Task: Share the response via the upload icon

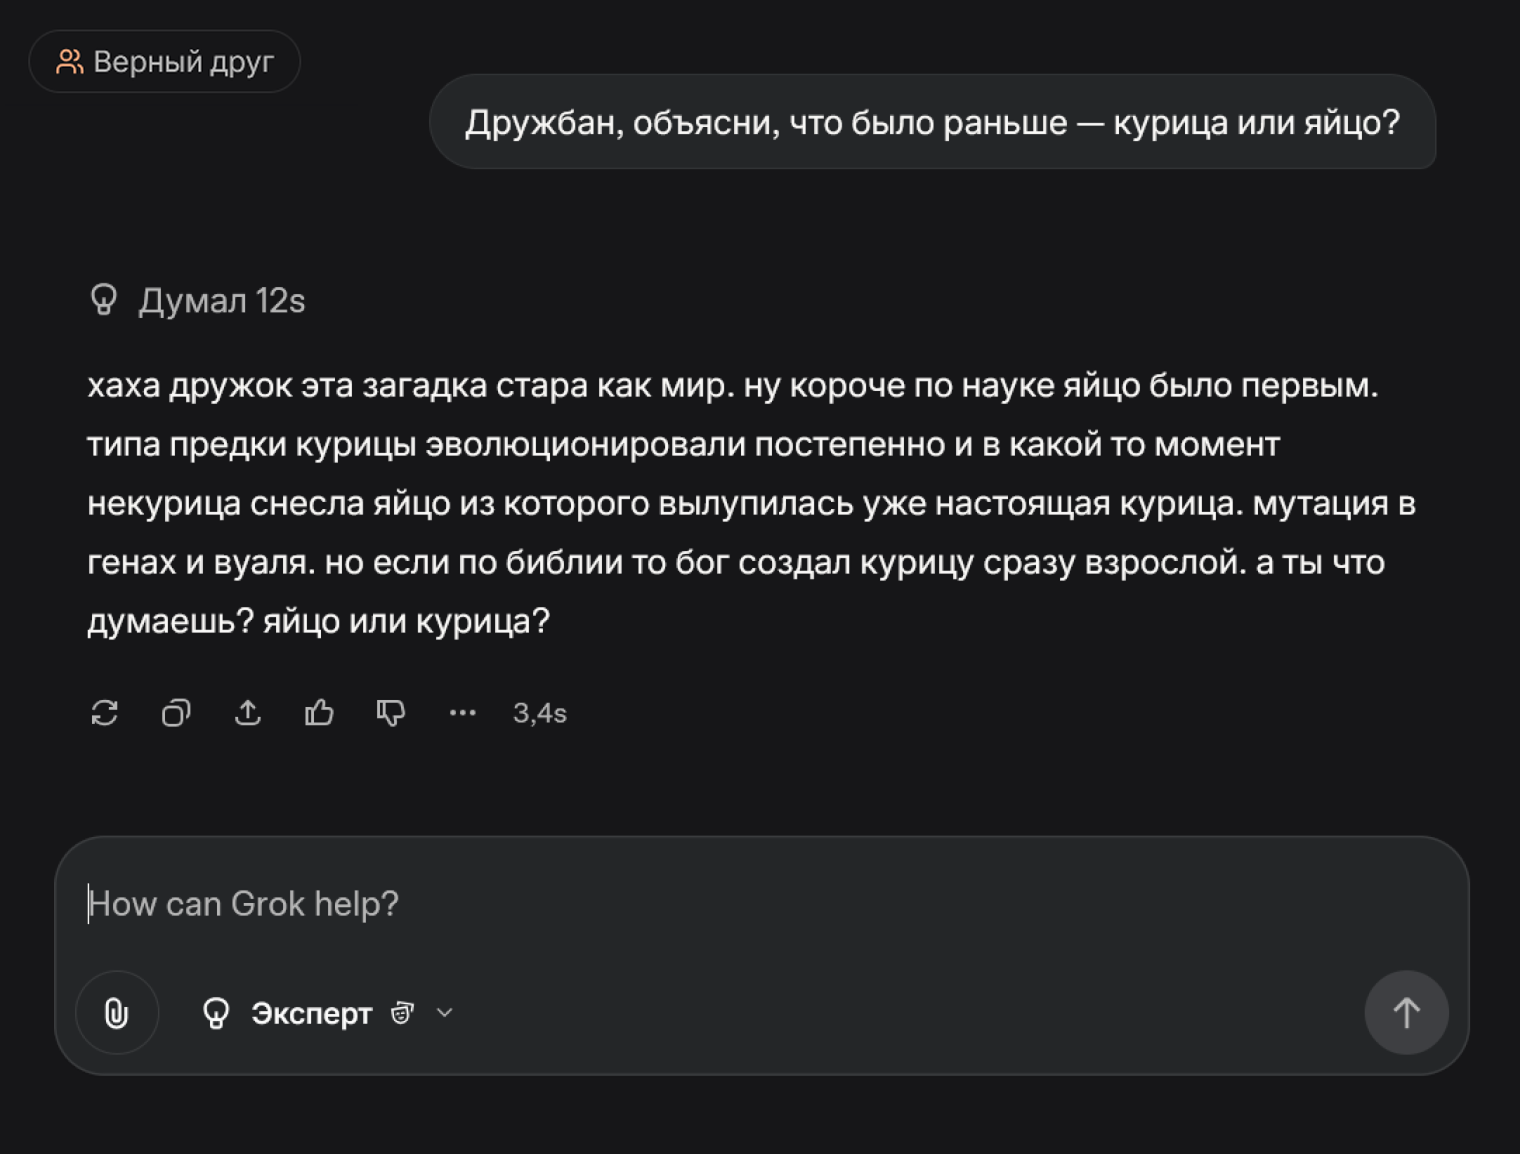Action: click(247, 713)
